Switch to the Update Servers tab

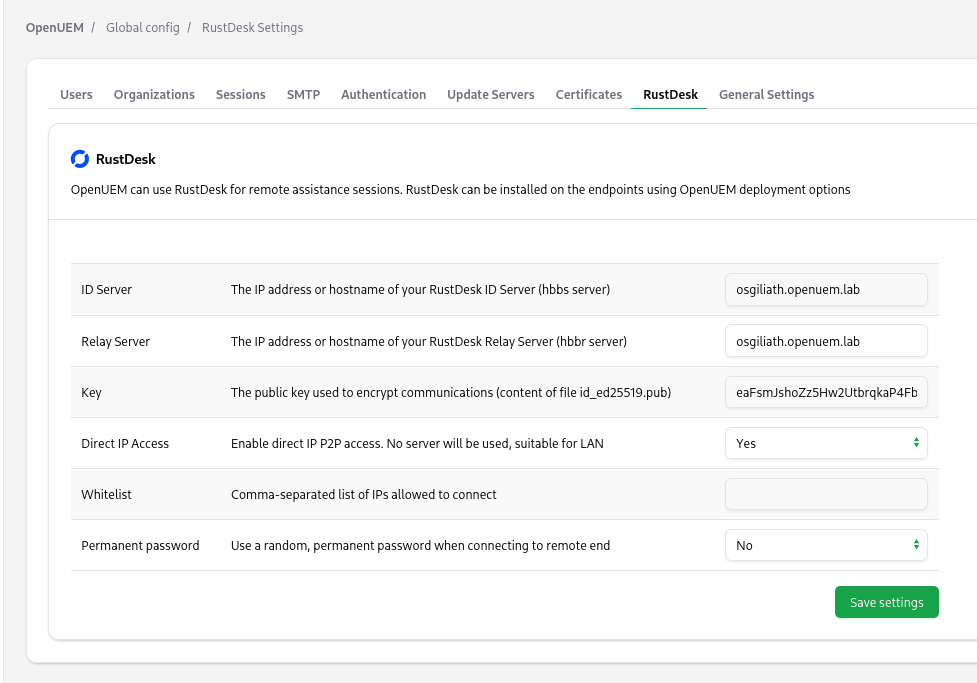point(490,94)
